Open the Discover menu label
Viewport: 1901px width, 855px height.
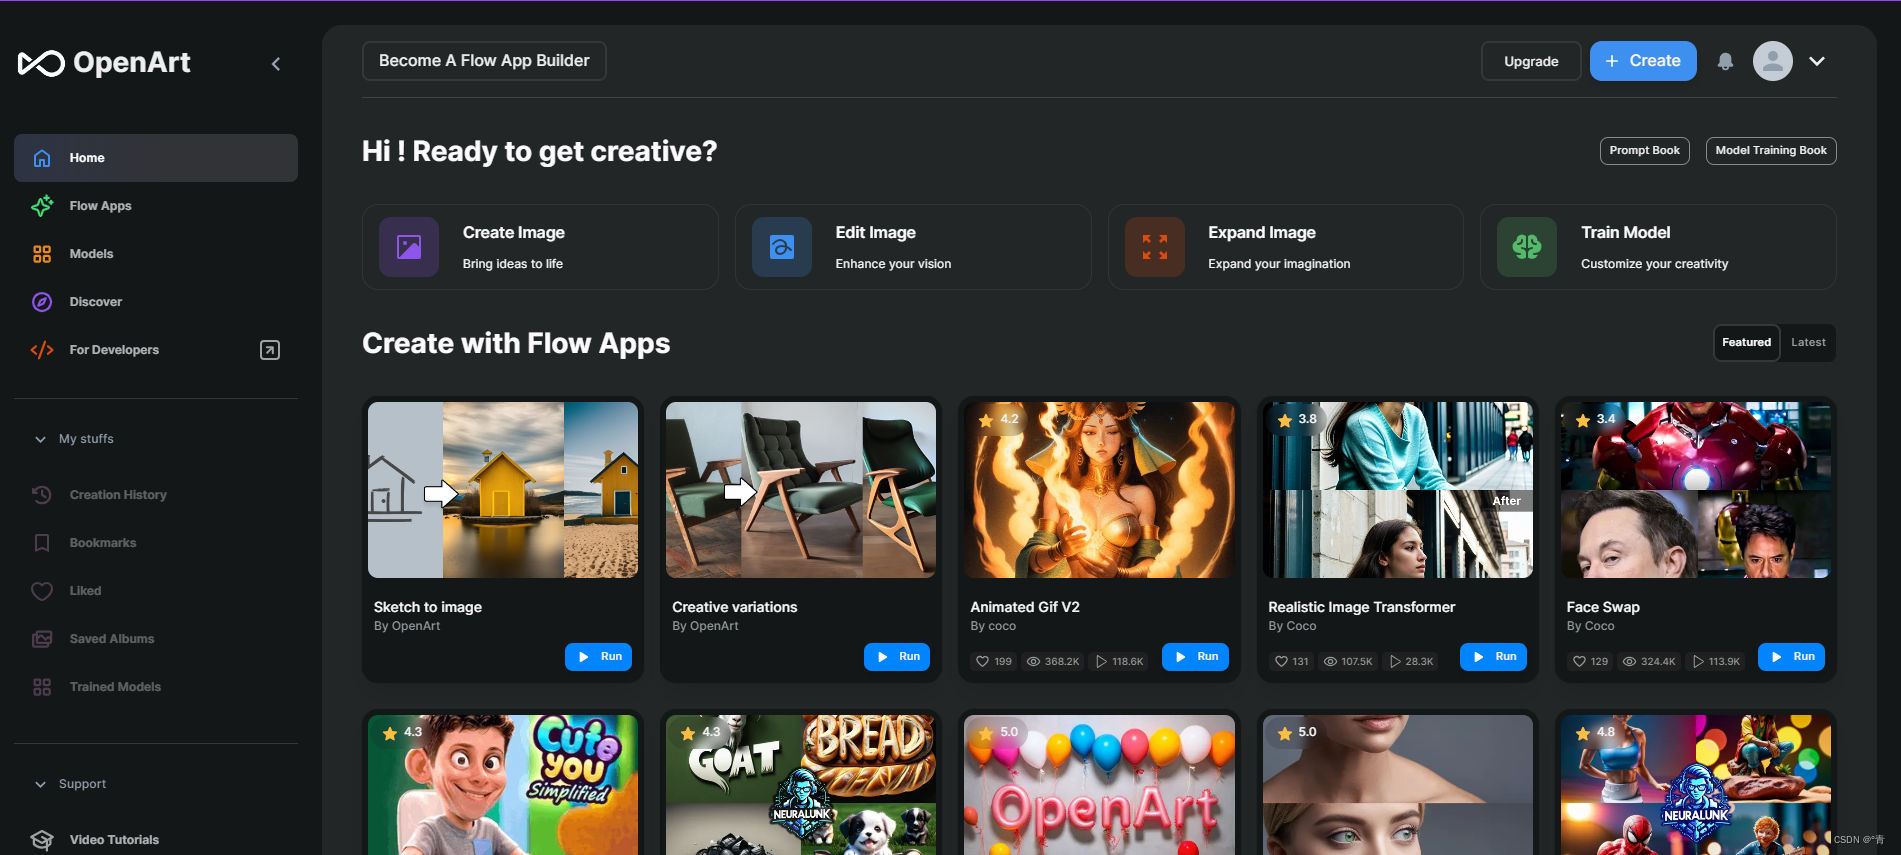95,302
